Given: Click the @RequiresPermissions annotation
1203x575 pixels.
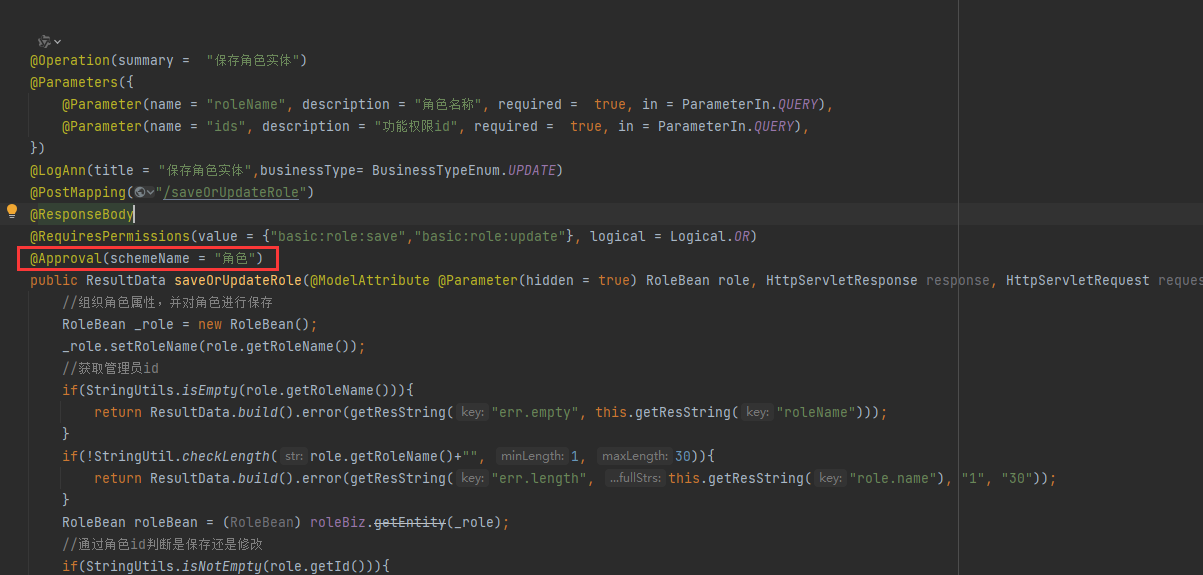Looking at the screenshot, I should click(109, 236).
